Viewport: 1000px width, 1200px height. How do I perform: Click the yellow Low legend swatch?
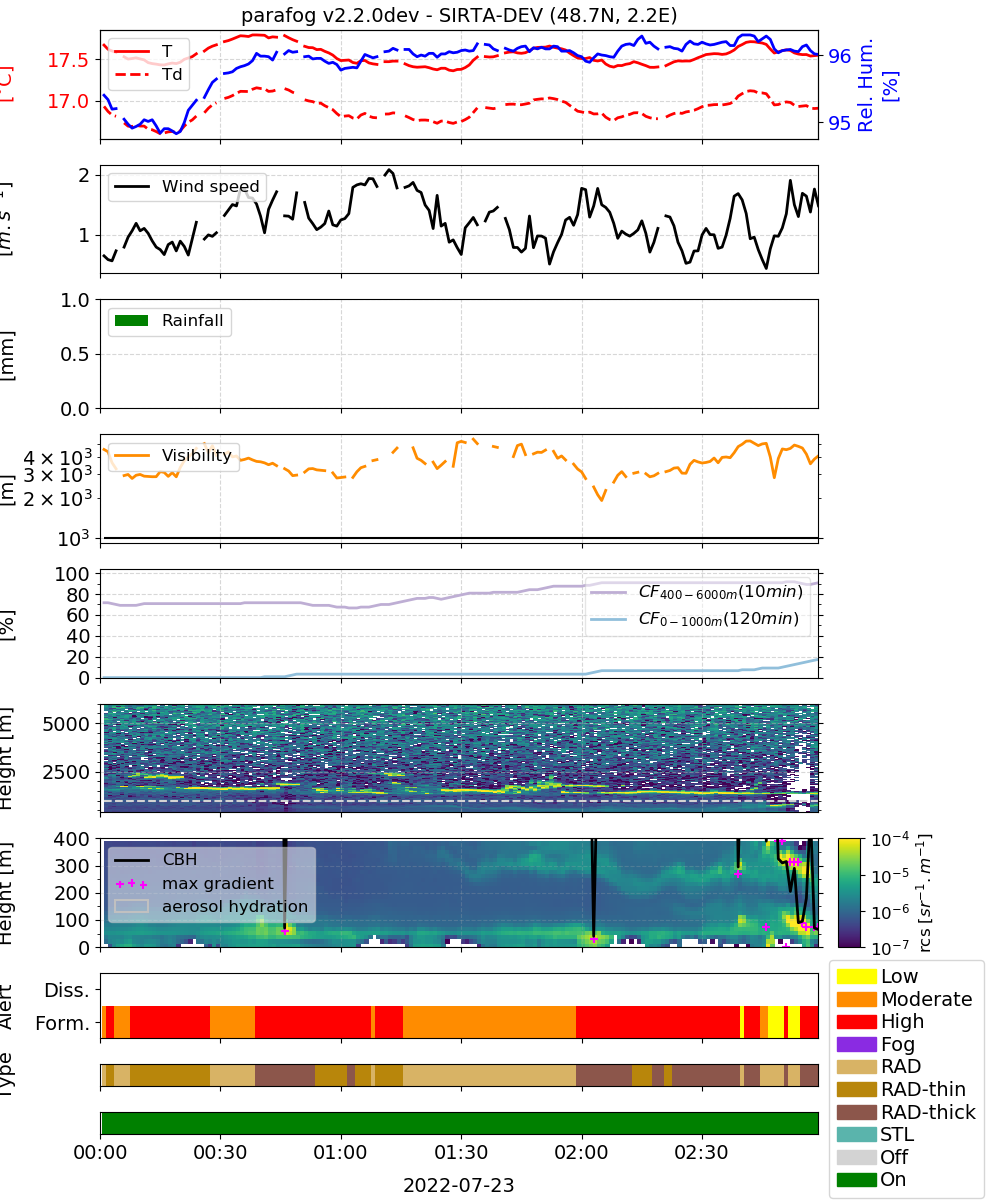[856, 976]
